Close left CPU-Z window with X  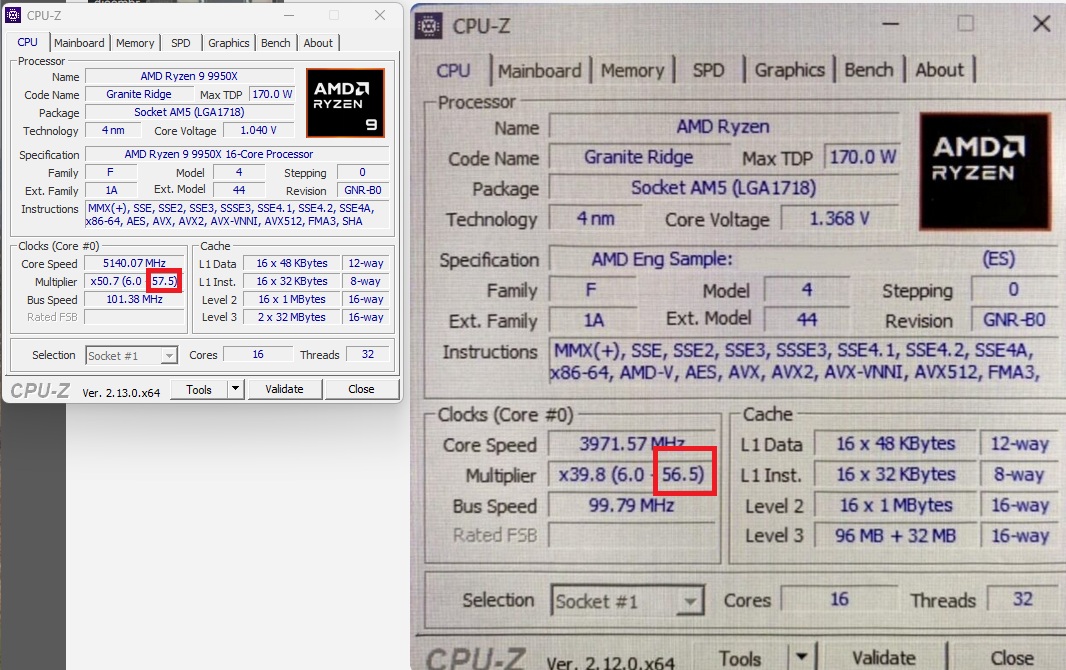tap(380, 15)
